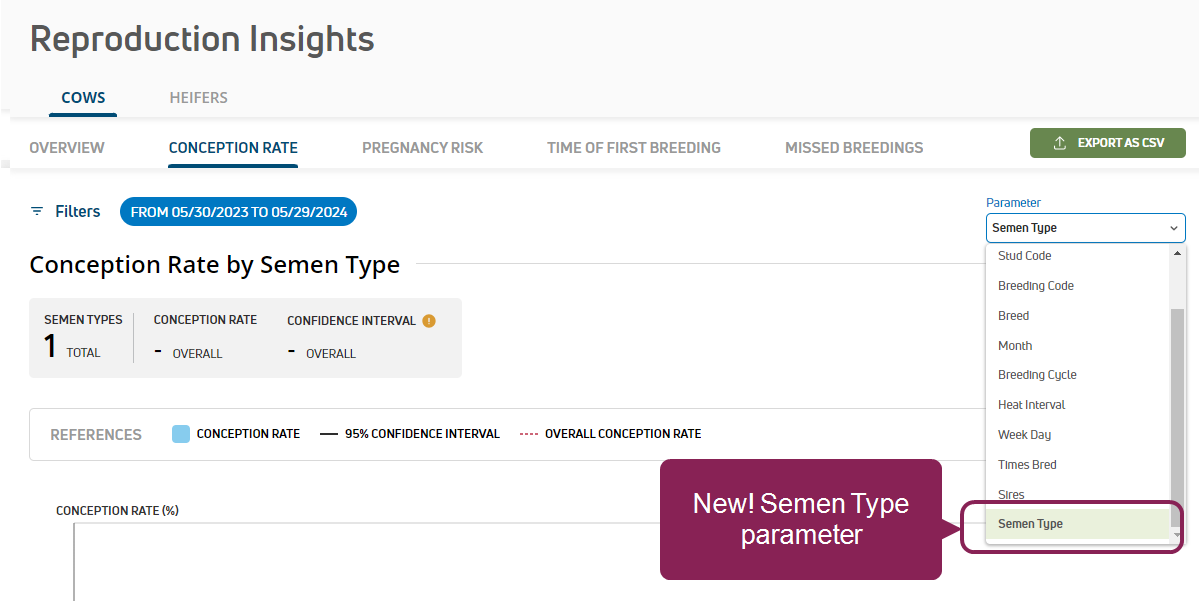Image resolution: width=1203 pixels, height=601 pixels.
Task: Click the blue Conception Rate legend swatch
Action: pos(181,434)
